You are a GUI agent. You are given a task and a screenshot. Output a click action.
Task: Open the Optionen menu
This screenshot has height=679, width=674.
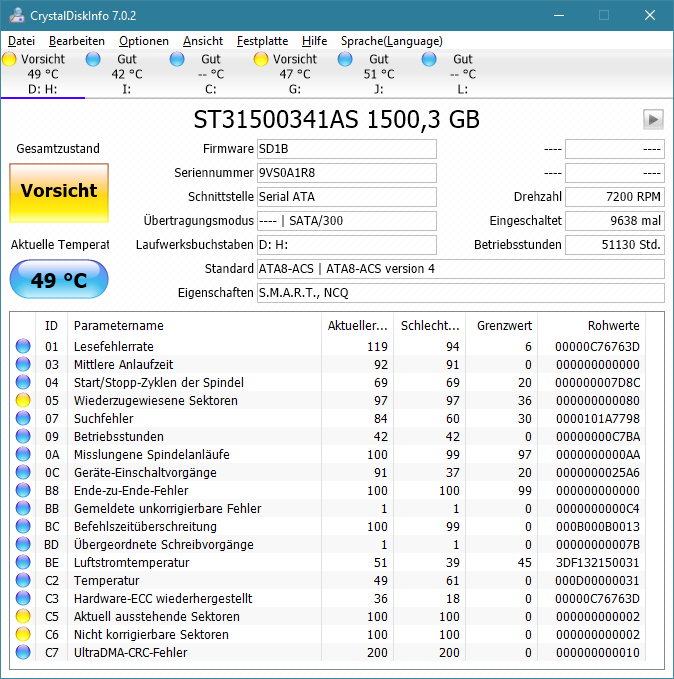(x=144, y=41)
